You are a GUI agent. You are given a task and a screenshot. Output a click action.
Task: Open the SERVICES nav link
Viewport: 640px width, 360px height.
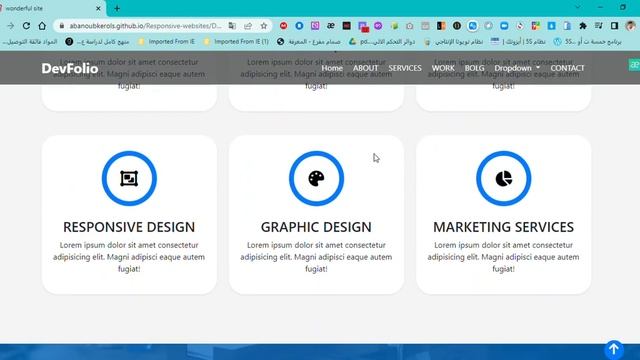pyautogui.click(x=405, y=68)
